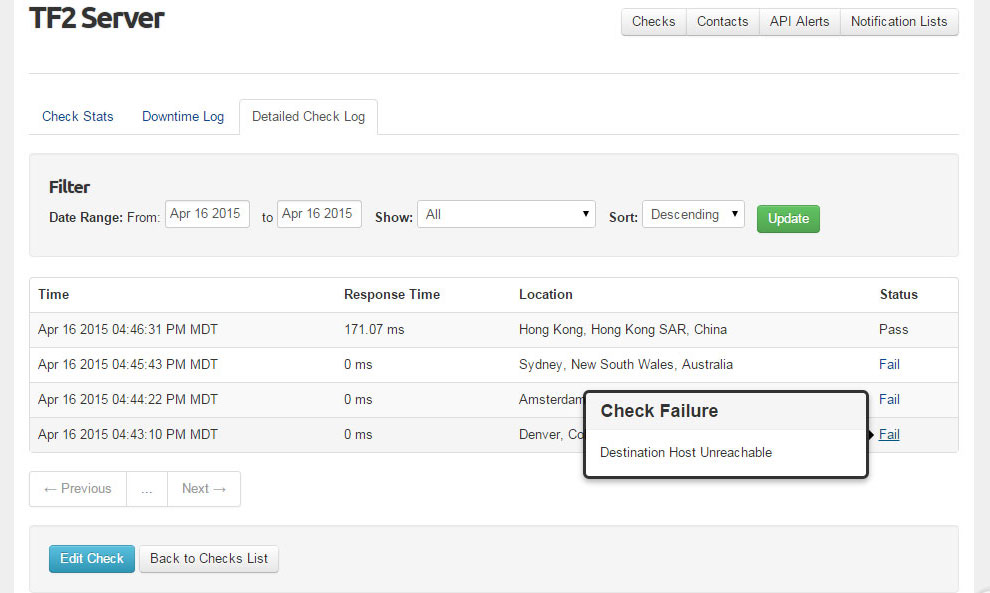This screenshot has height=593, width=990.
Task: Select timestamp Apr 16 2015 04:43:10 PM MDT
Action: click(x=128, y=434)
